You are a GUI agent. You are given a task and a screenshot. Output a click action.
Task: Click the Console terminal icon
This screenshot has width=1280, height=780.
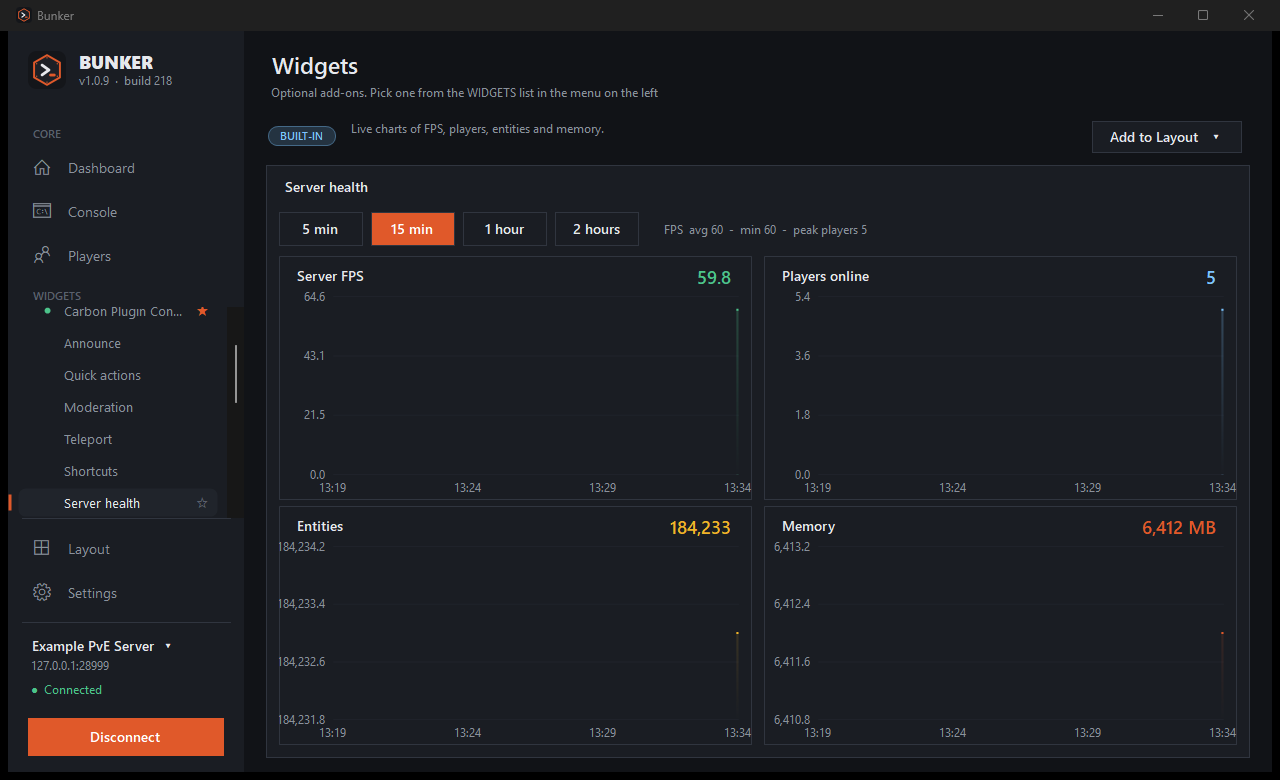42,212
